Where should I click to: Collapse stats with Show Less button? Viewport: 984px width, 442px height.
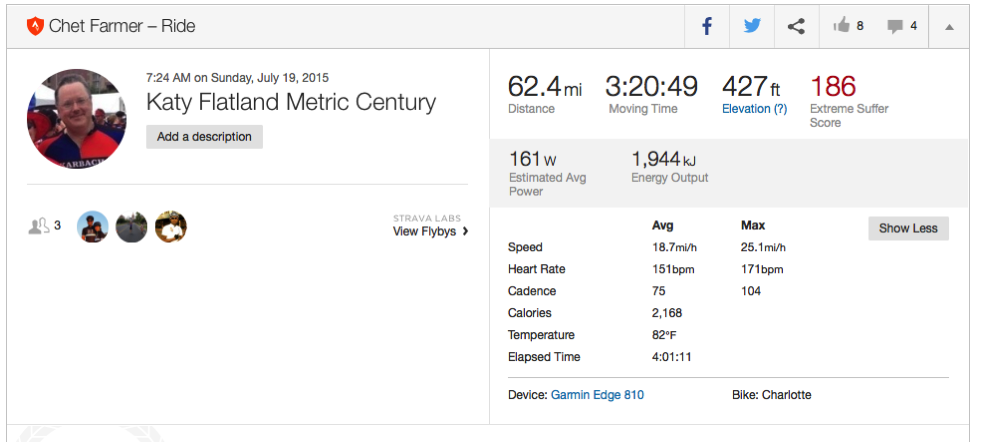pyautogui.click(x=908, y=229)
